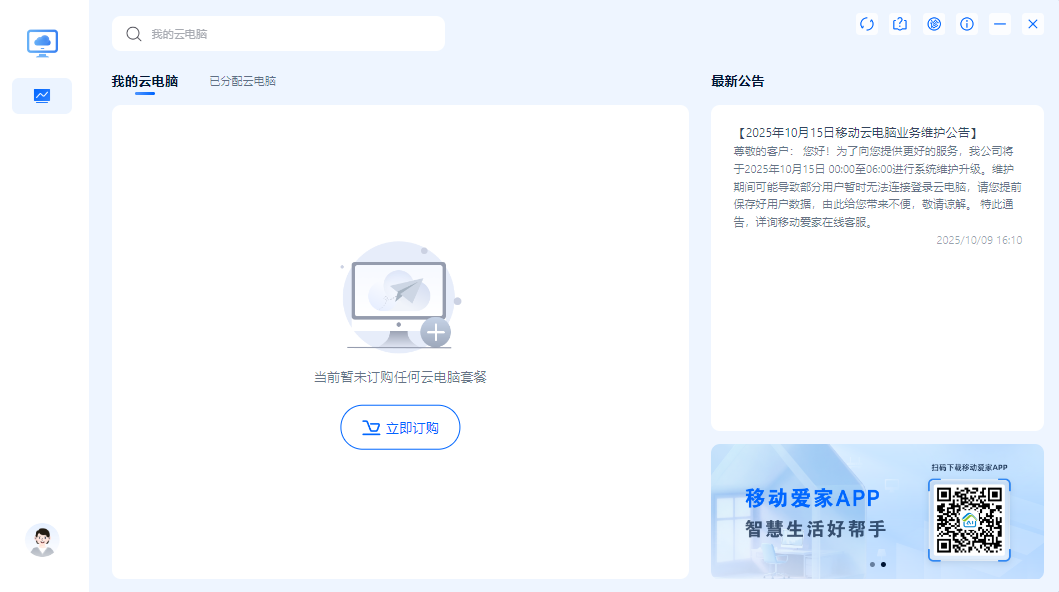Select the second banner carousel dot
Screen dimensions: 1059x592
pyautogui.click(x=883, y=564)
